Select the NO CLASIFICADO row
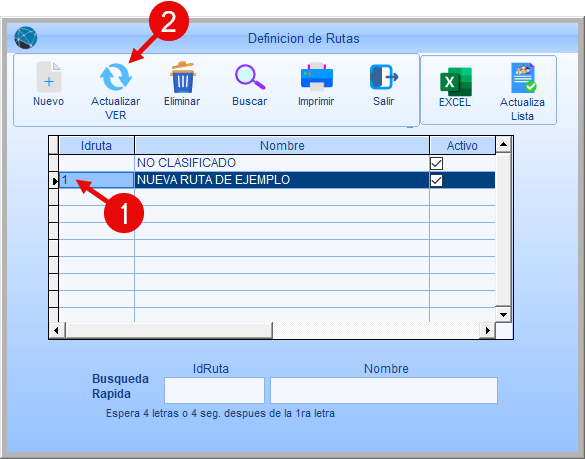The image size is (585, 459). (277, 163)
